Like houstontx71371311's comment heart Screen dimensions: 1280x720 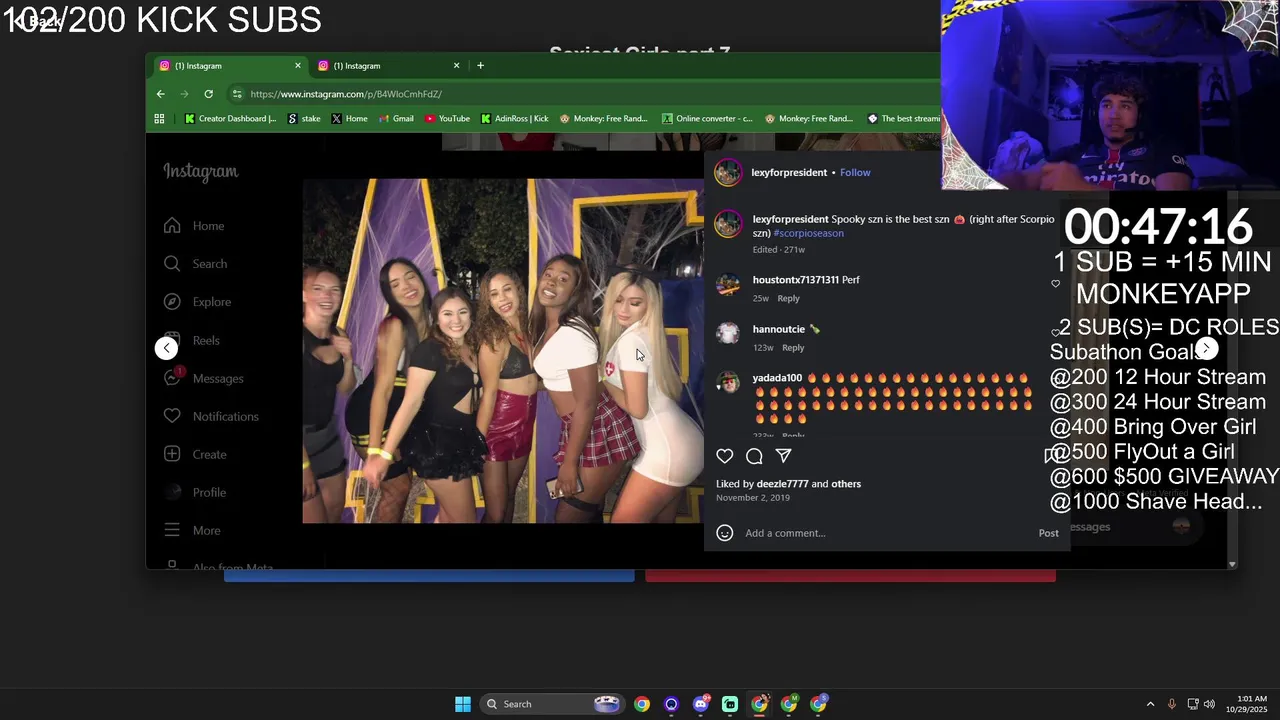[1055, 284]
